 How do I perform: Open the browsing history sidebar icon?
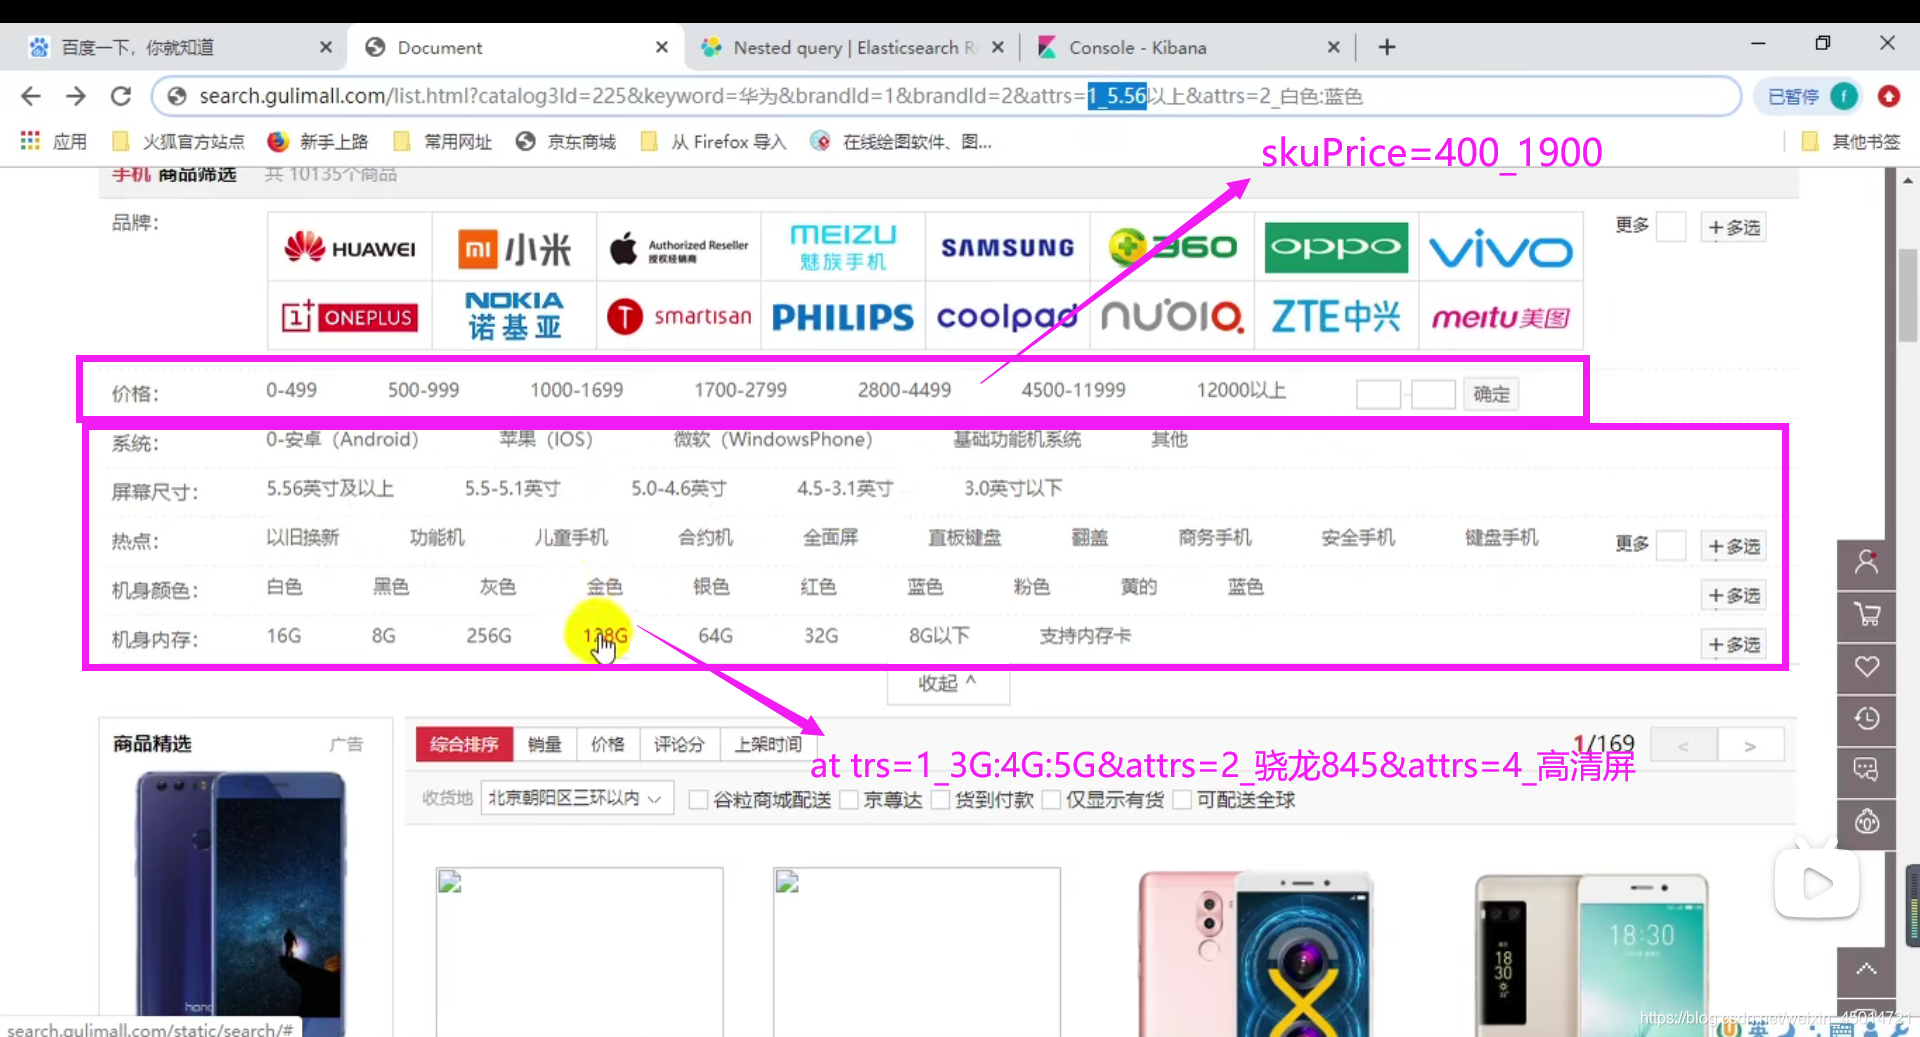(x=1866, y=719)
